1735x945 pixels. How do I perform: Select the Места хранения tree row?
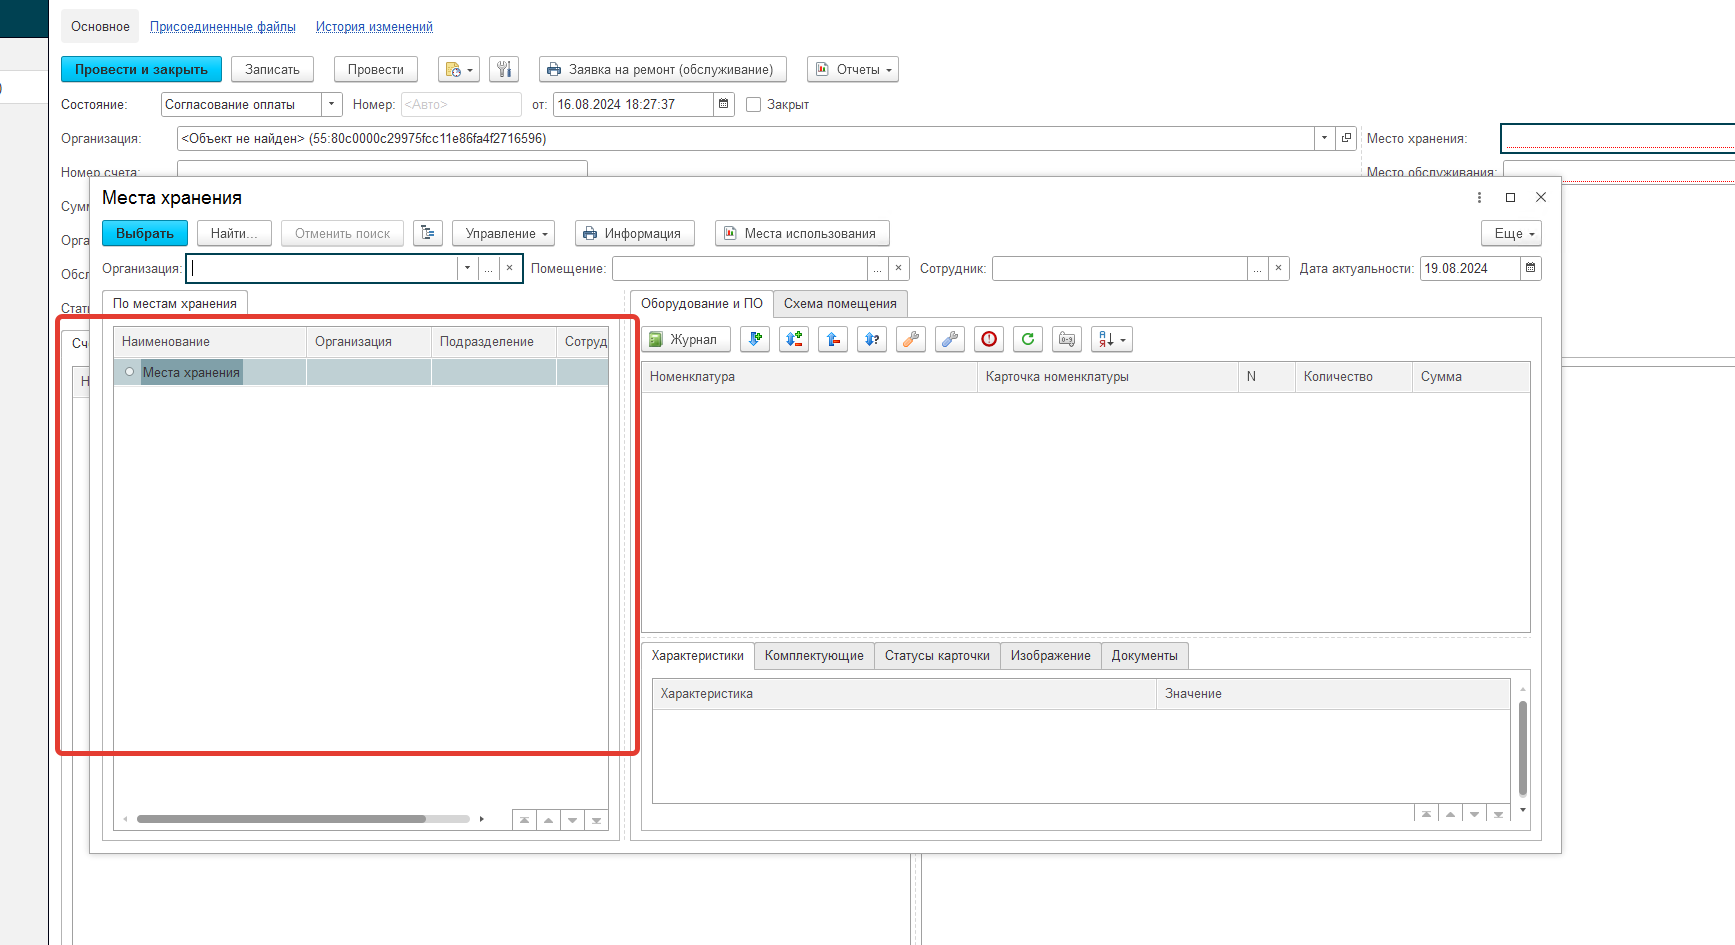pyautogui.click(x=191, y=373)
